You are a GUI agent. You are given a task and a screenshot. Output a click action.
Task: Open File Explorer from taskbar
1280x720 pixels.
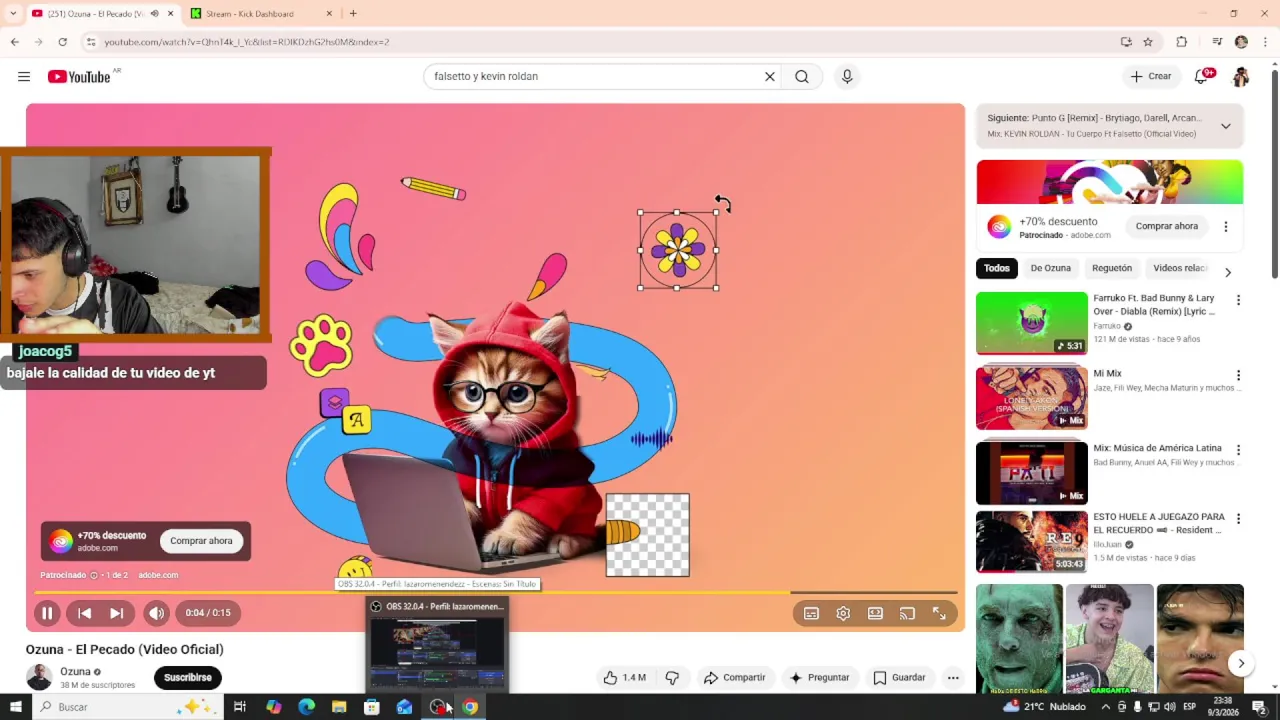[x=339, y=707]
